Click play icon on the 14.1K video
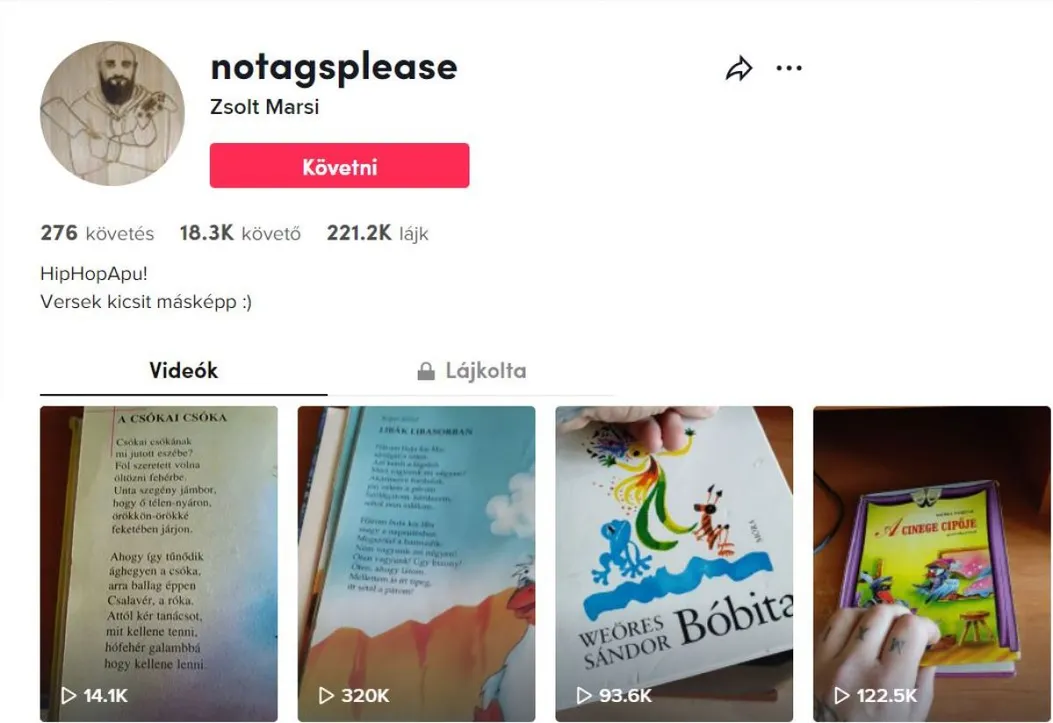This screenshot has height=723, width=1053. click(68, 695)
